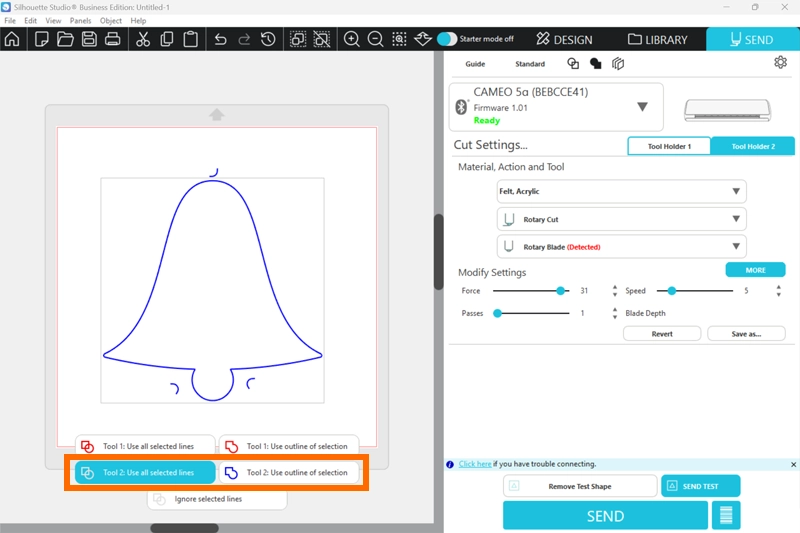Click the Undo arrow icon

click(220, 39)
